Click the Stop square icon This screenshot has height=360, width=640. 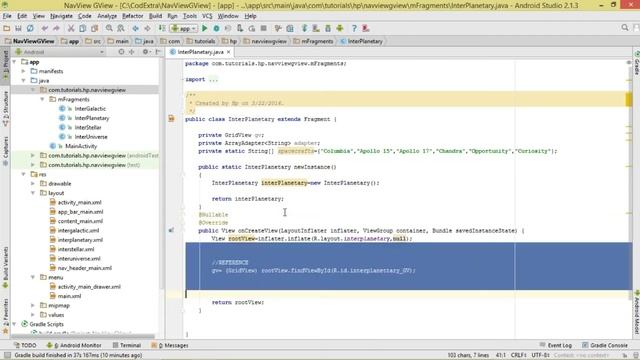(264, 28)
